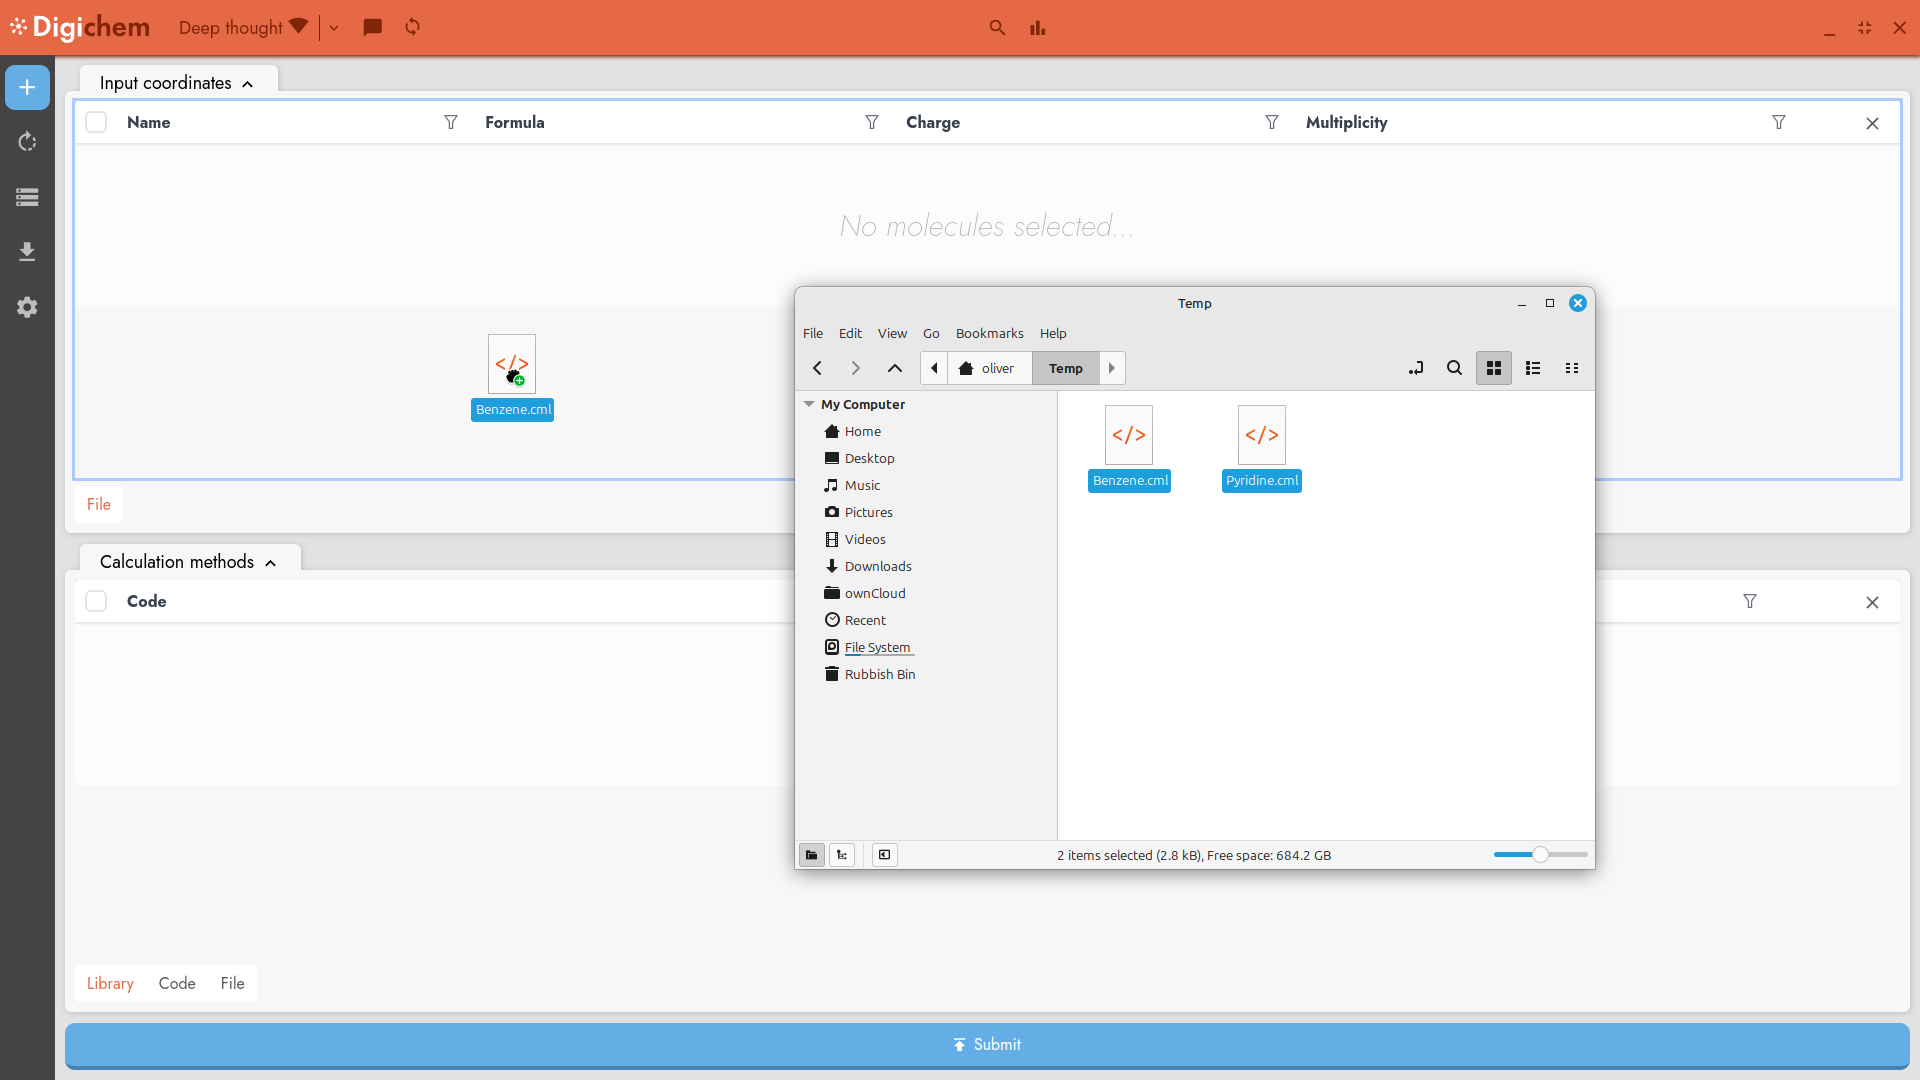Click the File link under Input coordinates

pos(98,504)
